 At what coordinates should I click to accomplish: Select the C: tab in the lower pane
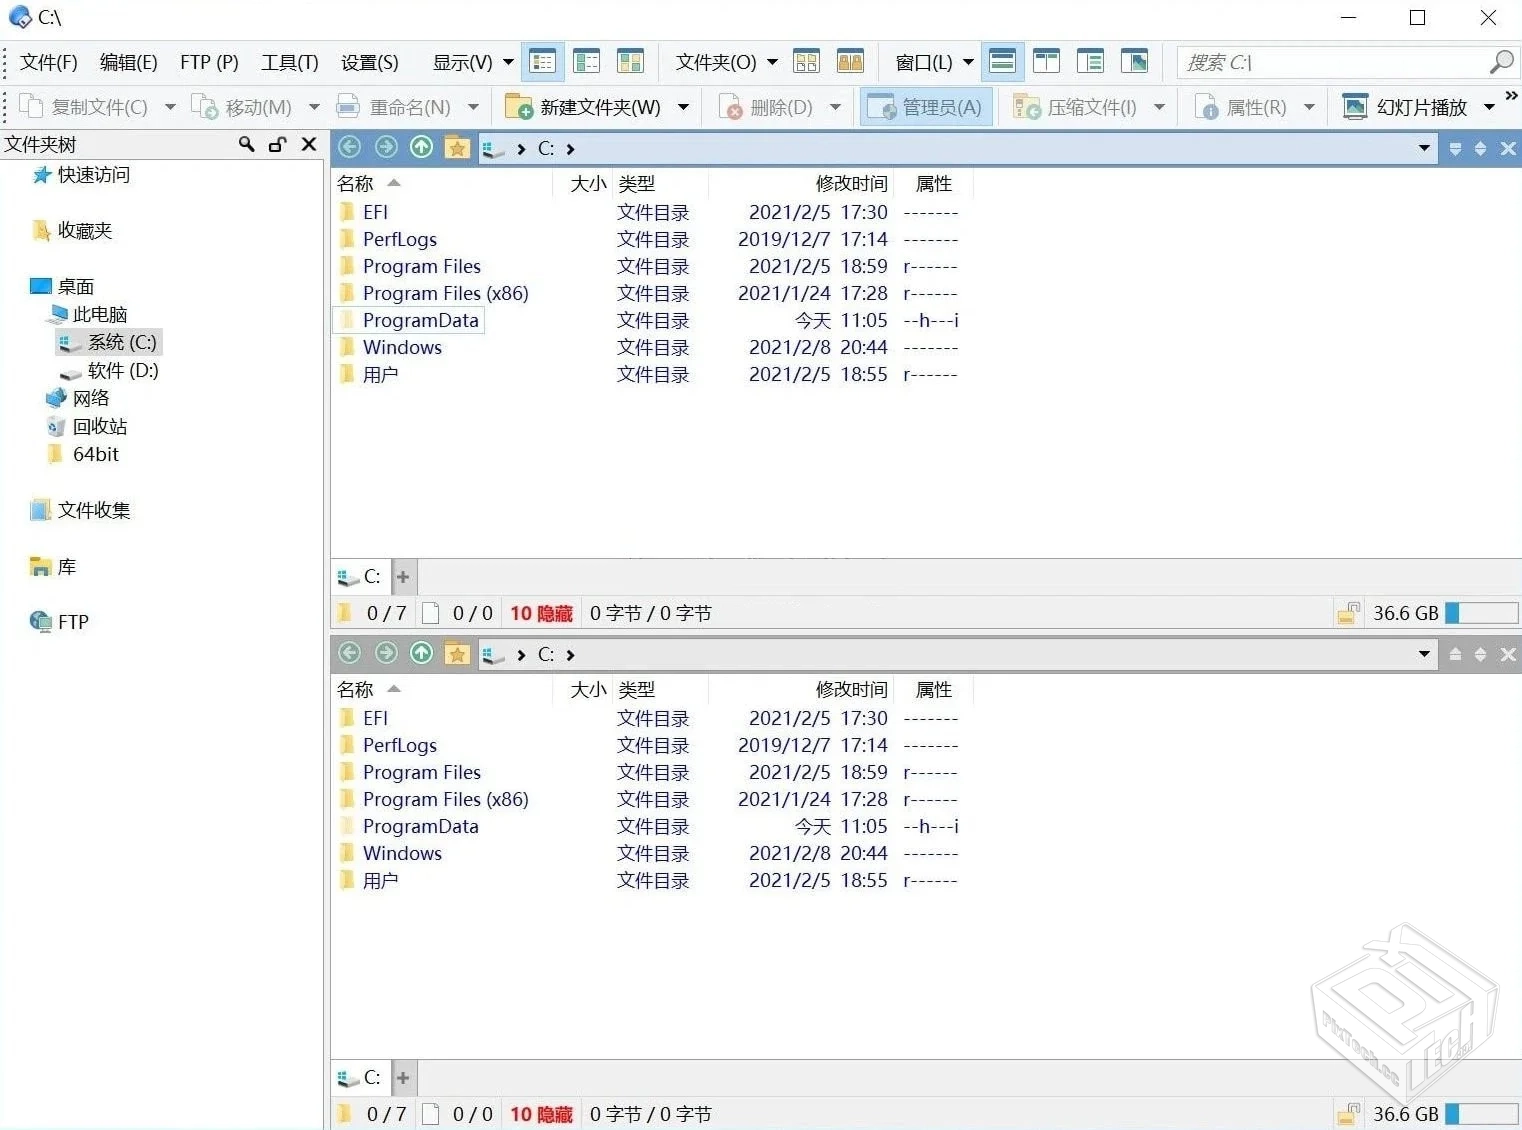point(362,1077)
